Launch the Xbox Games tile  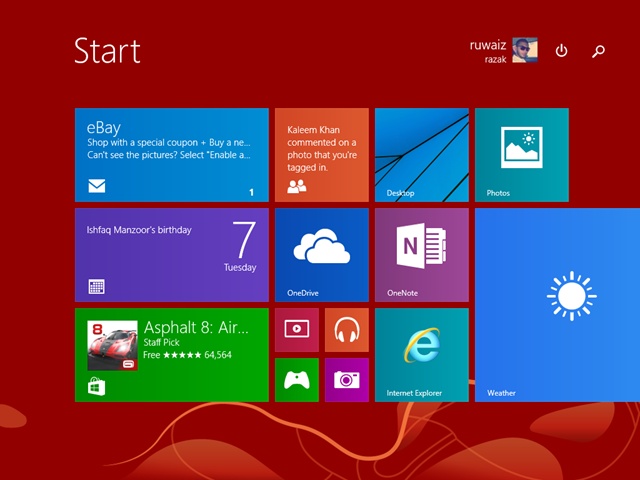pyautogui.click(x=296, y=379)
